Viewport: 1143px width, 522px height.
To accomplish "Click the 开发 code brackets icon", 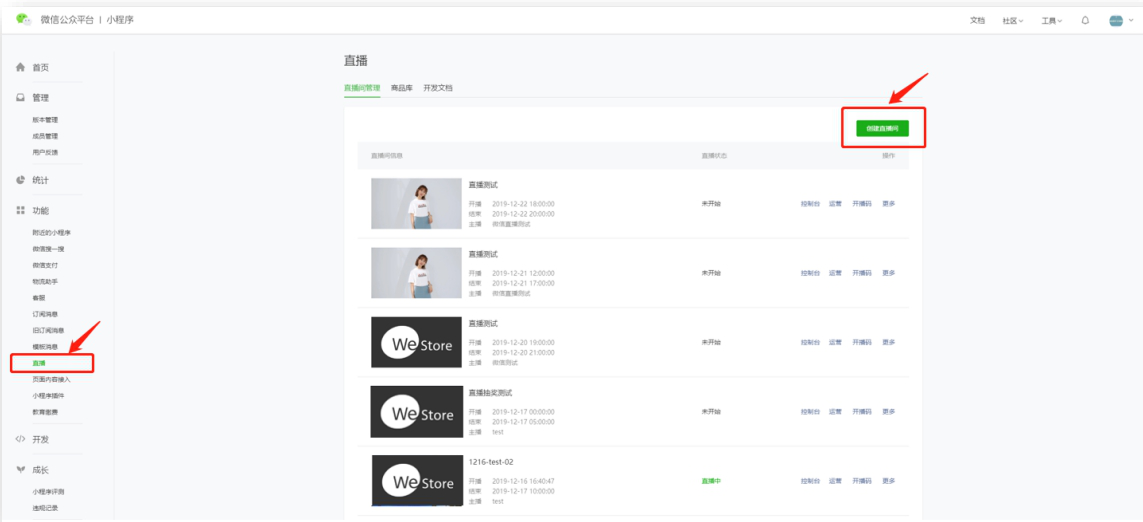I will [20, 439].
